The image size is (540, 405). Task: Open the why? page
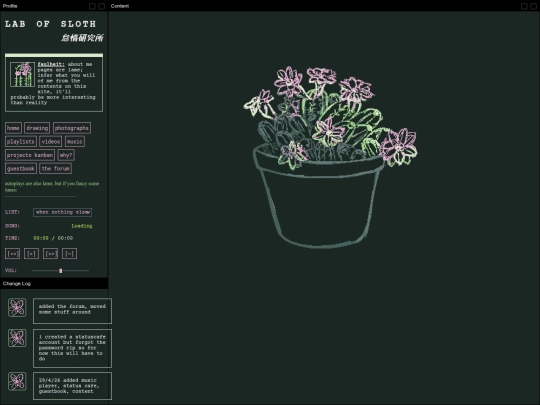tap(66, 155)
